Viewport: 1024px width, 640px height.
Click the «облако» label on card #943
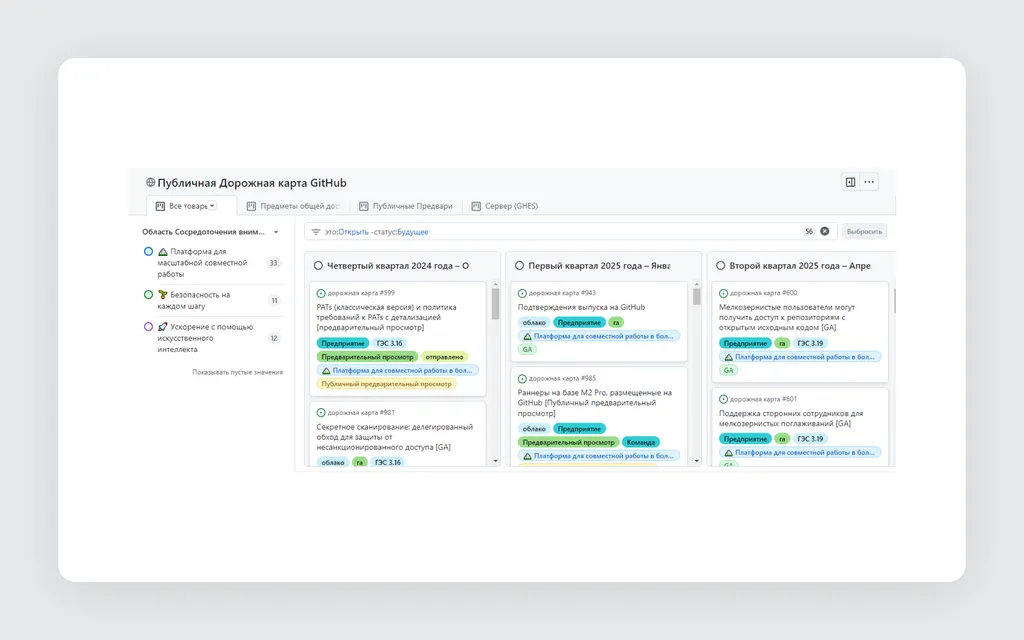tap(534, 323)
